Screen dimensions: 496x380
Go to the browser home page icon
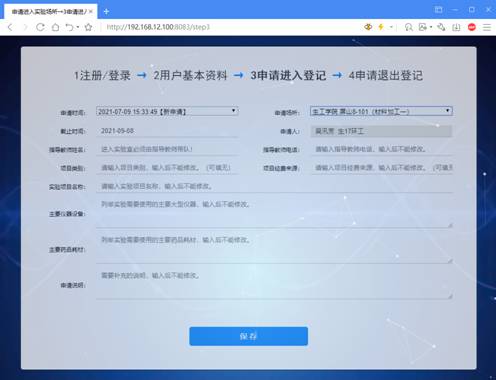56,27
